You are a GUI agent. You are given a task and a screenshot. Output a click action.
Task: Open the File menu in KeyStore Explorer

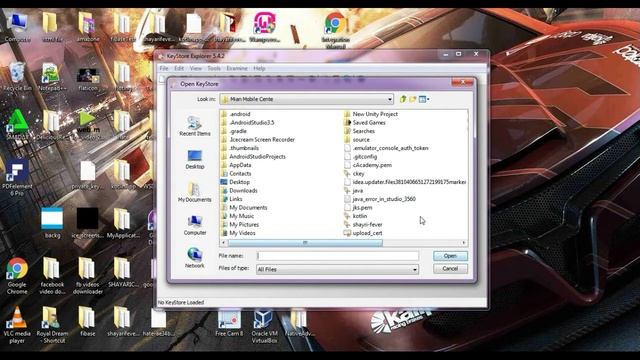coord(164,68)
